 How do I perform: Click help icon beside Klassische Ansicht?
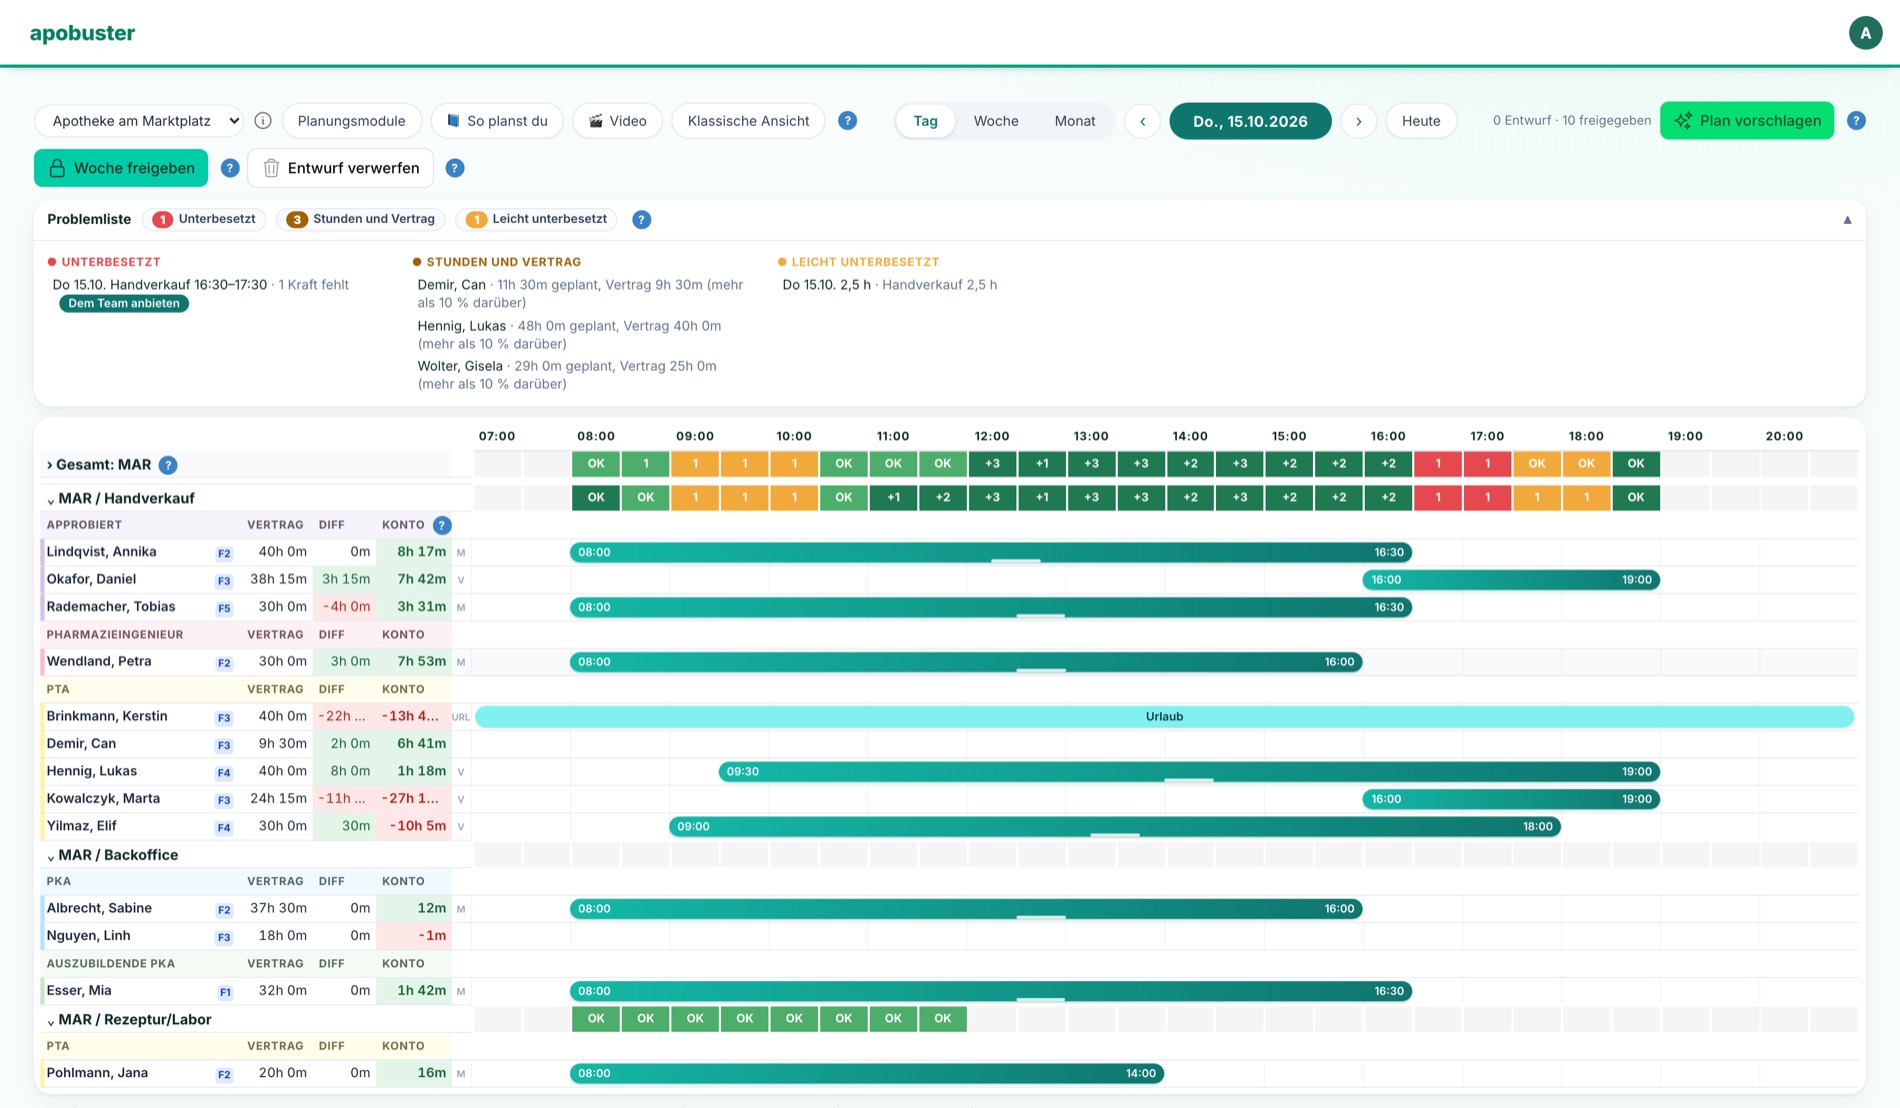point(847,121)
